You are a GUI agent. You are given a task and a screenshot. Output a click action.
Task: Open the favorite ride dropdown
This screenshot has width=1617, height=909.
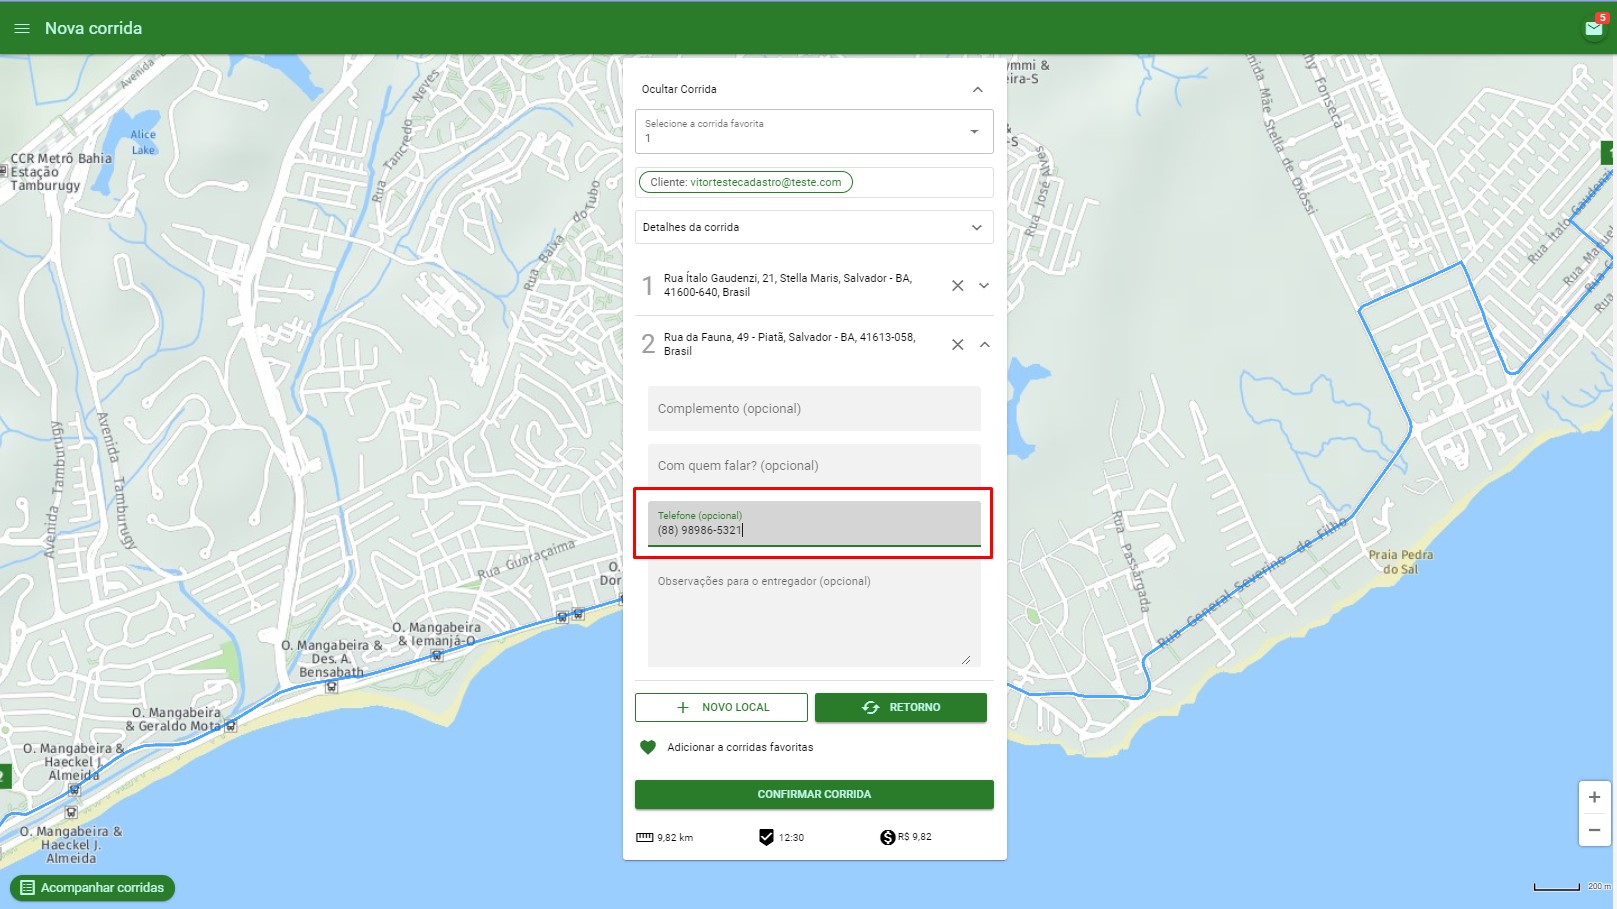[814, 131]
